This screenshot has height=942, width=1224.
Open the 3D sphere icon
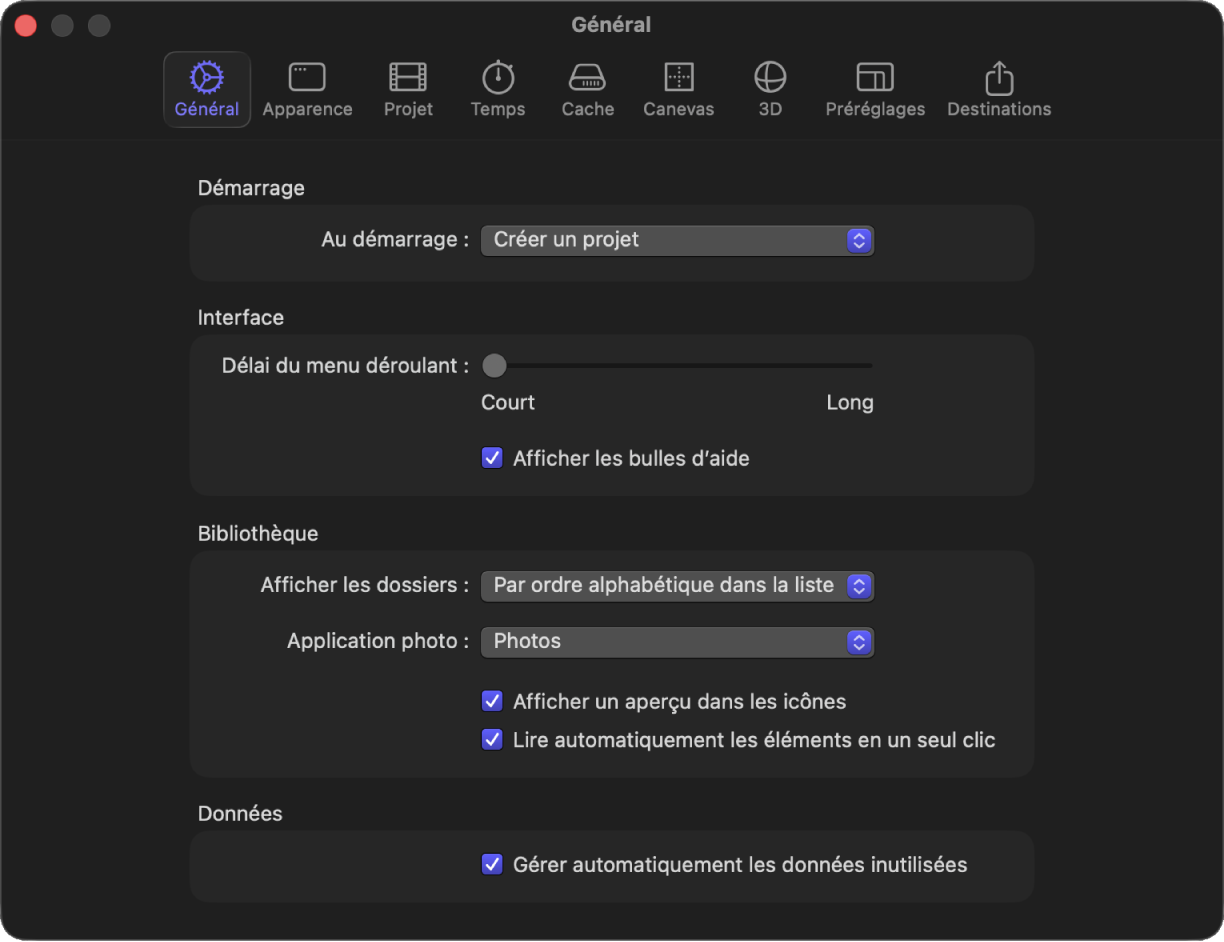click(x=770, y=77)
